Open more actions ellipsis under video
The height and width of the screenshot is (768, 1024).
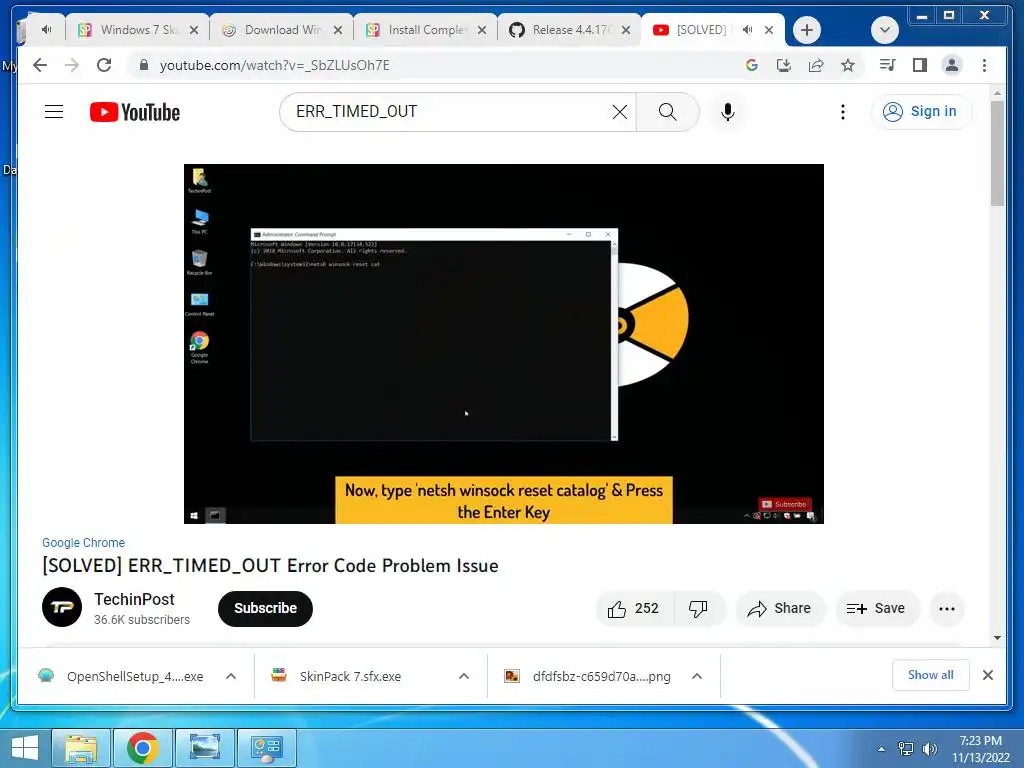946,609
